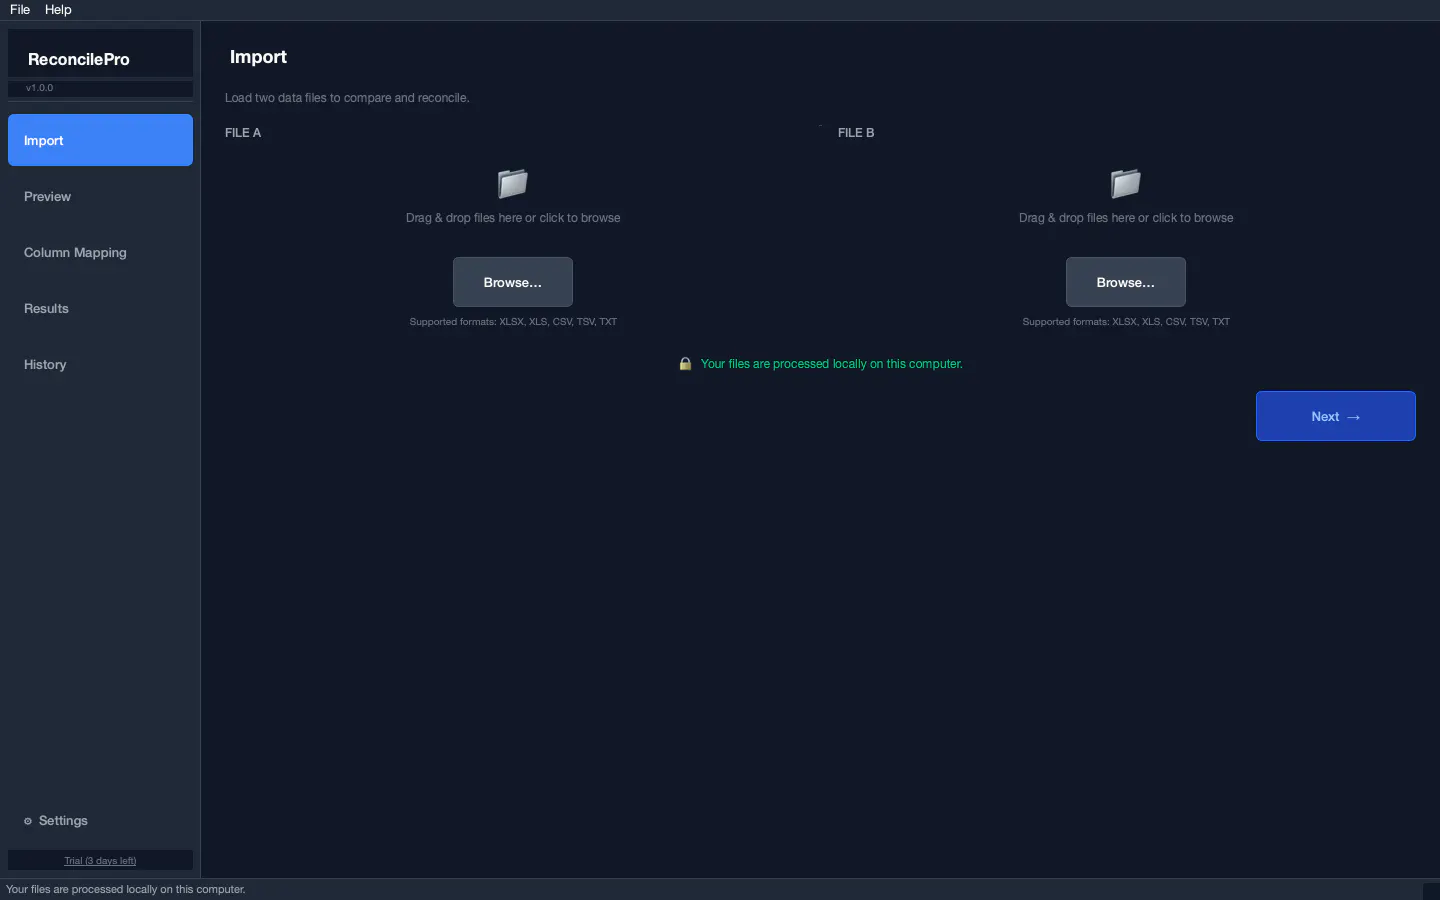Select the Import sidebar tab

click(x=100, y=140)
